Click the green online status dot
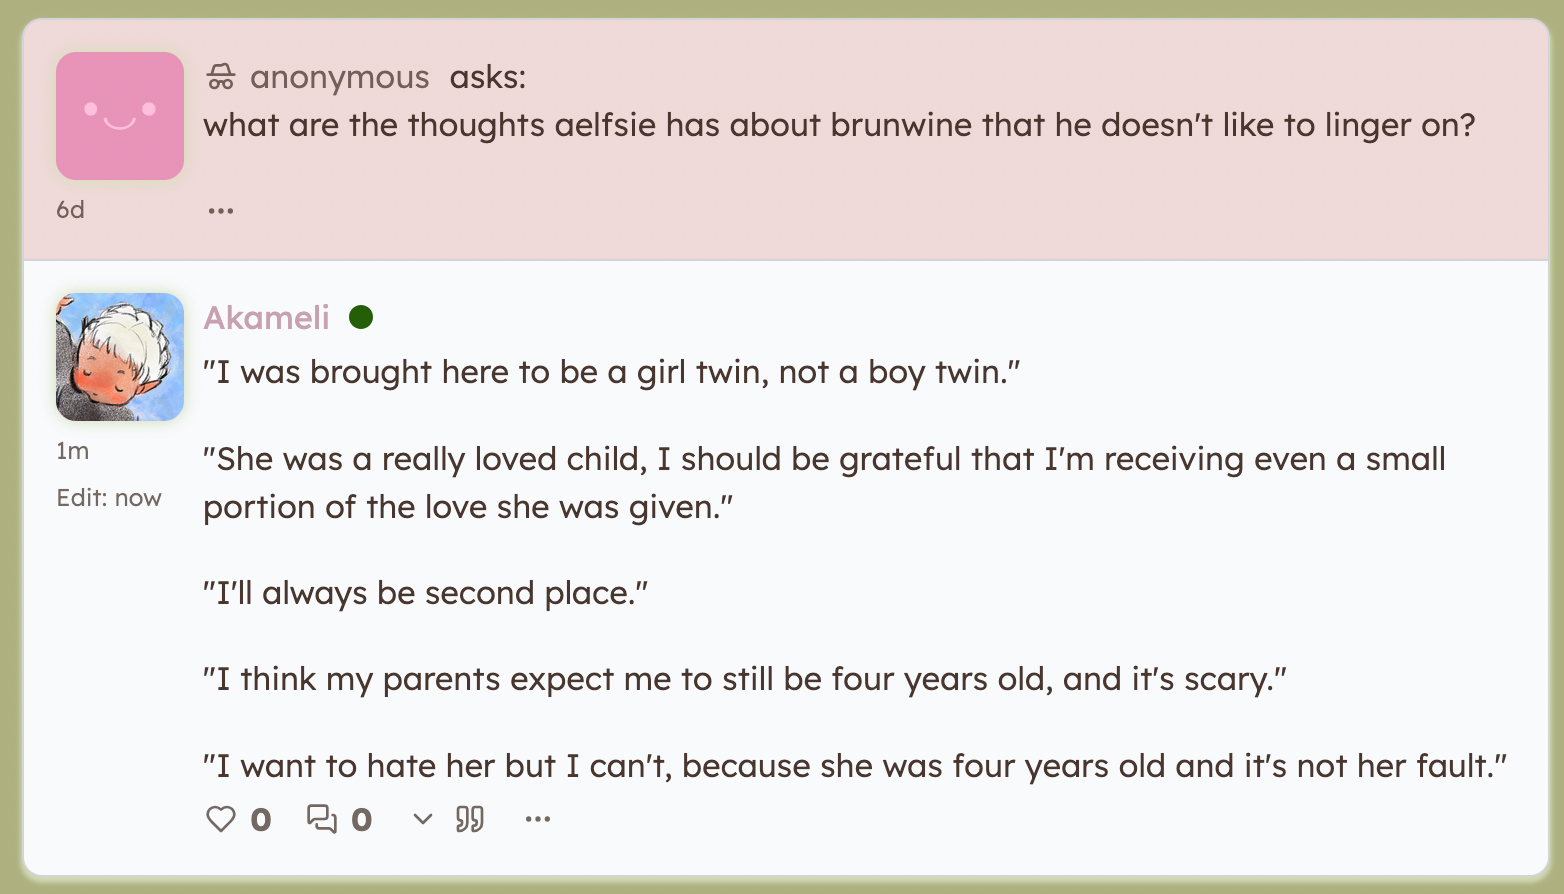Screen dimensions: 1564x894 coord(361,317)
